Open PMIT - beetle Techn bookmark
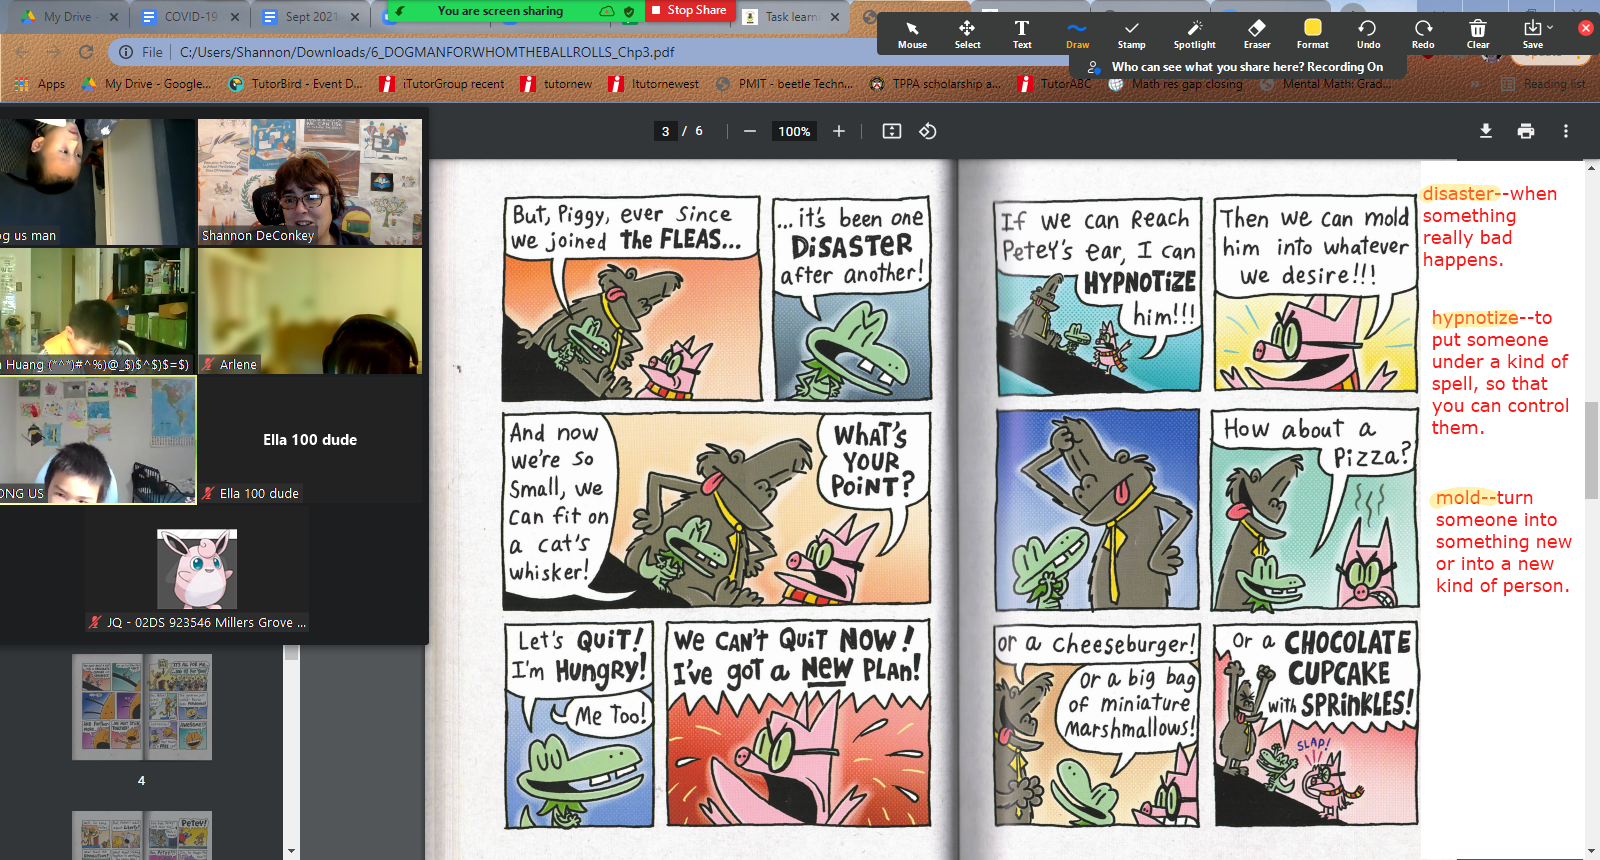This screenshot has width=1600, height=860. [x=784, y=84]
